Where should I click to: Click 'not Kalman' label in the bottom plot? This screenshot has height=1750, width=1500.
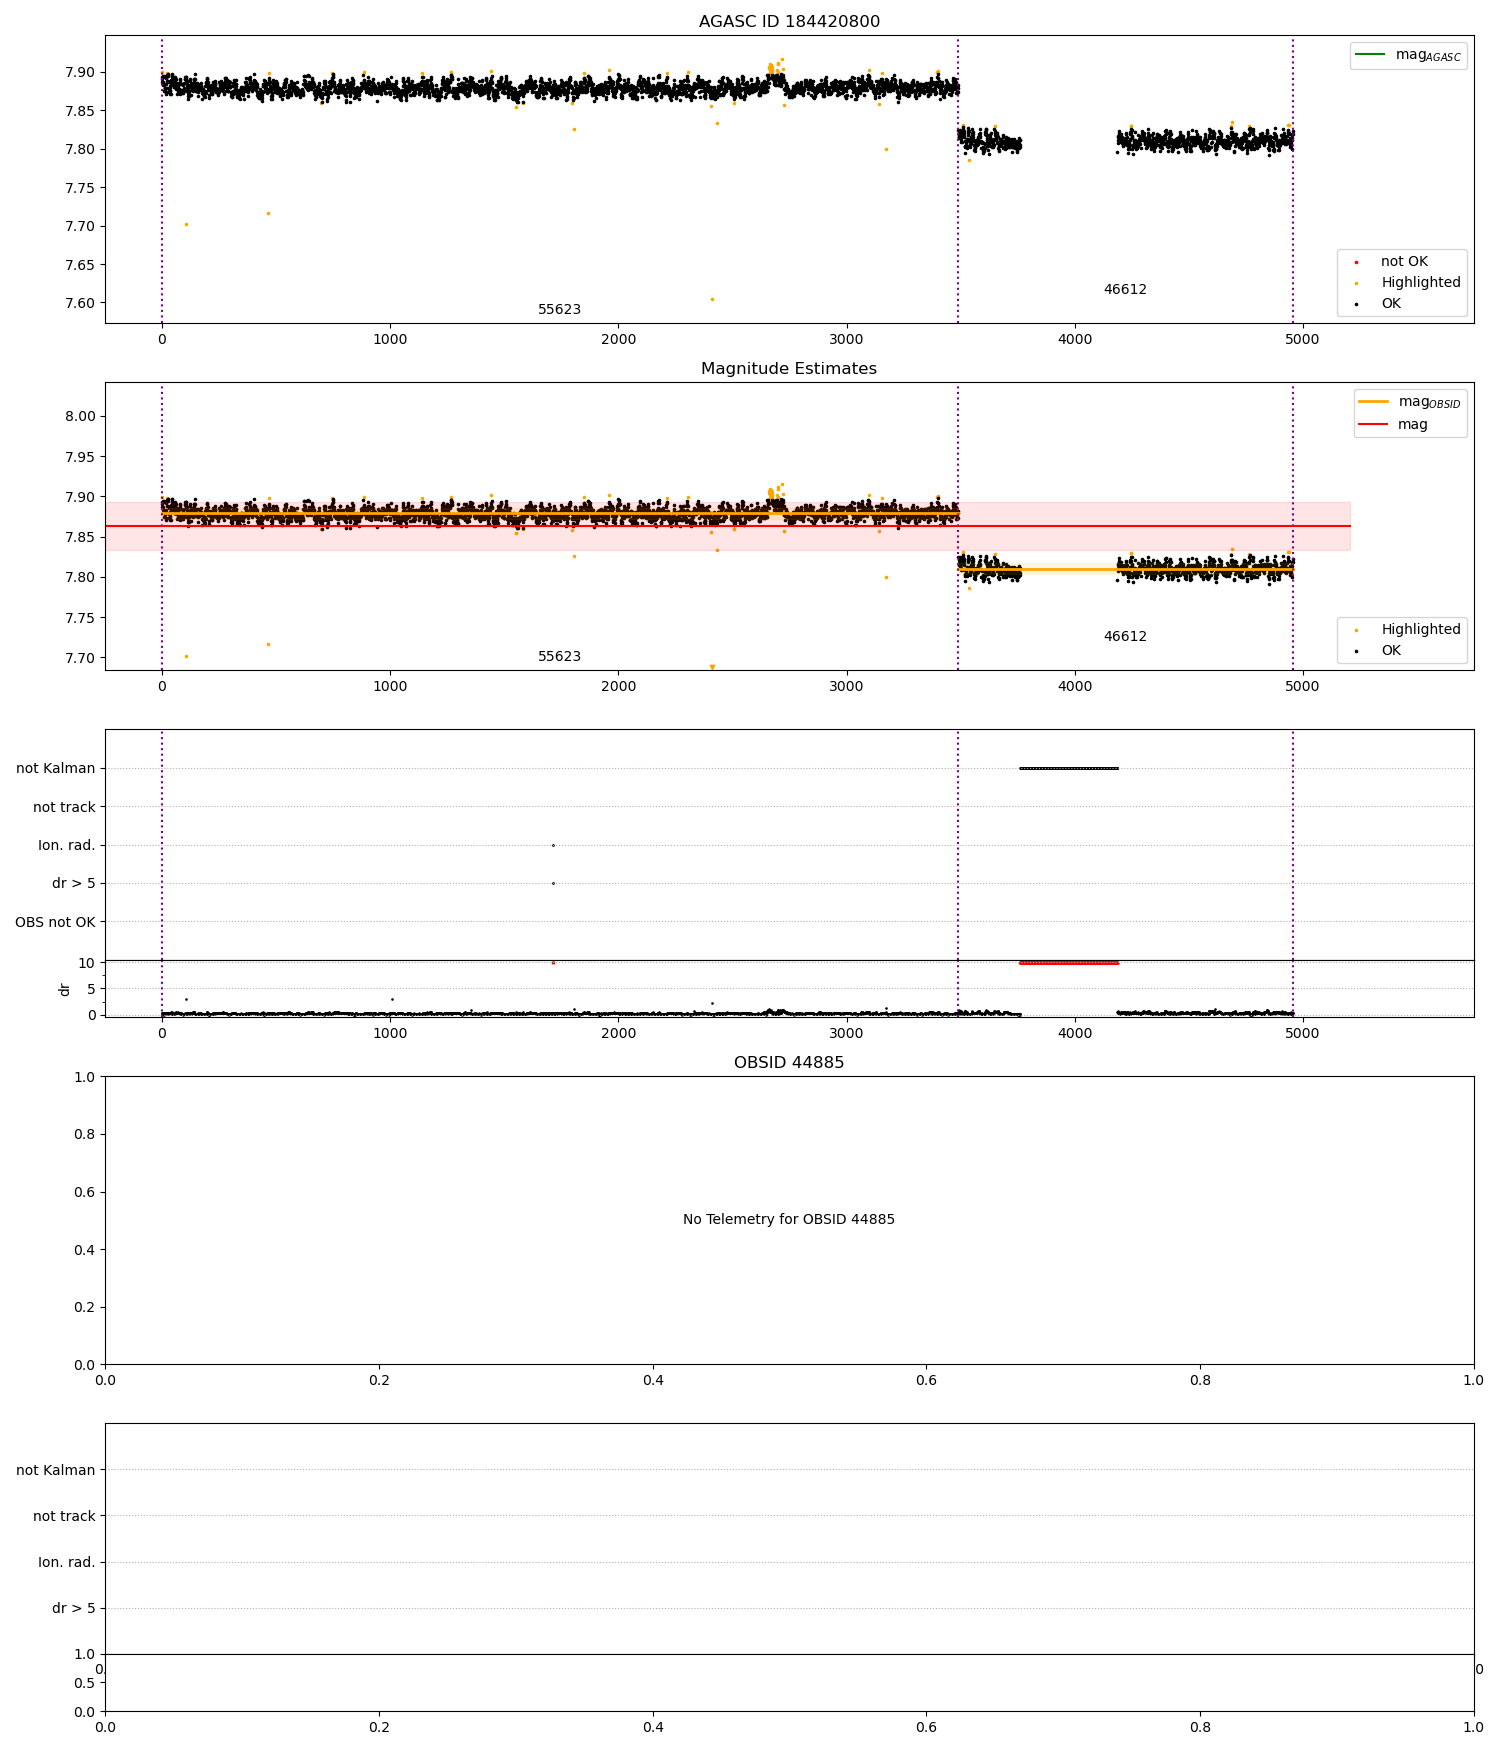(x=56, y=1470)
